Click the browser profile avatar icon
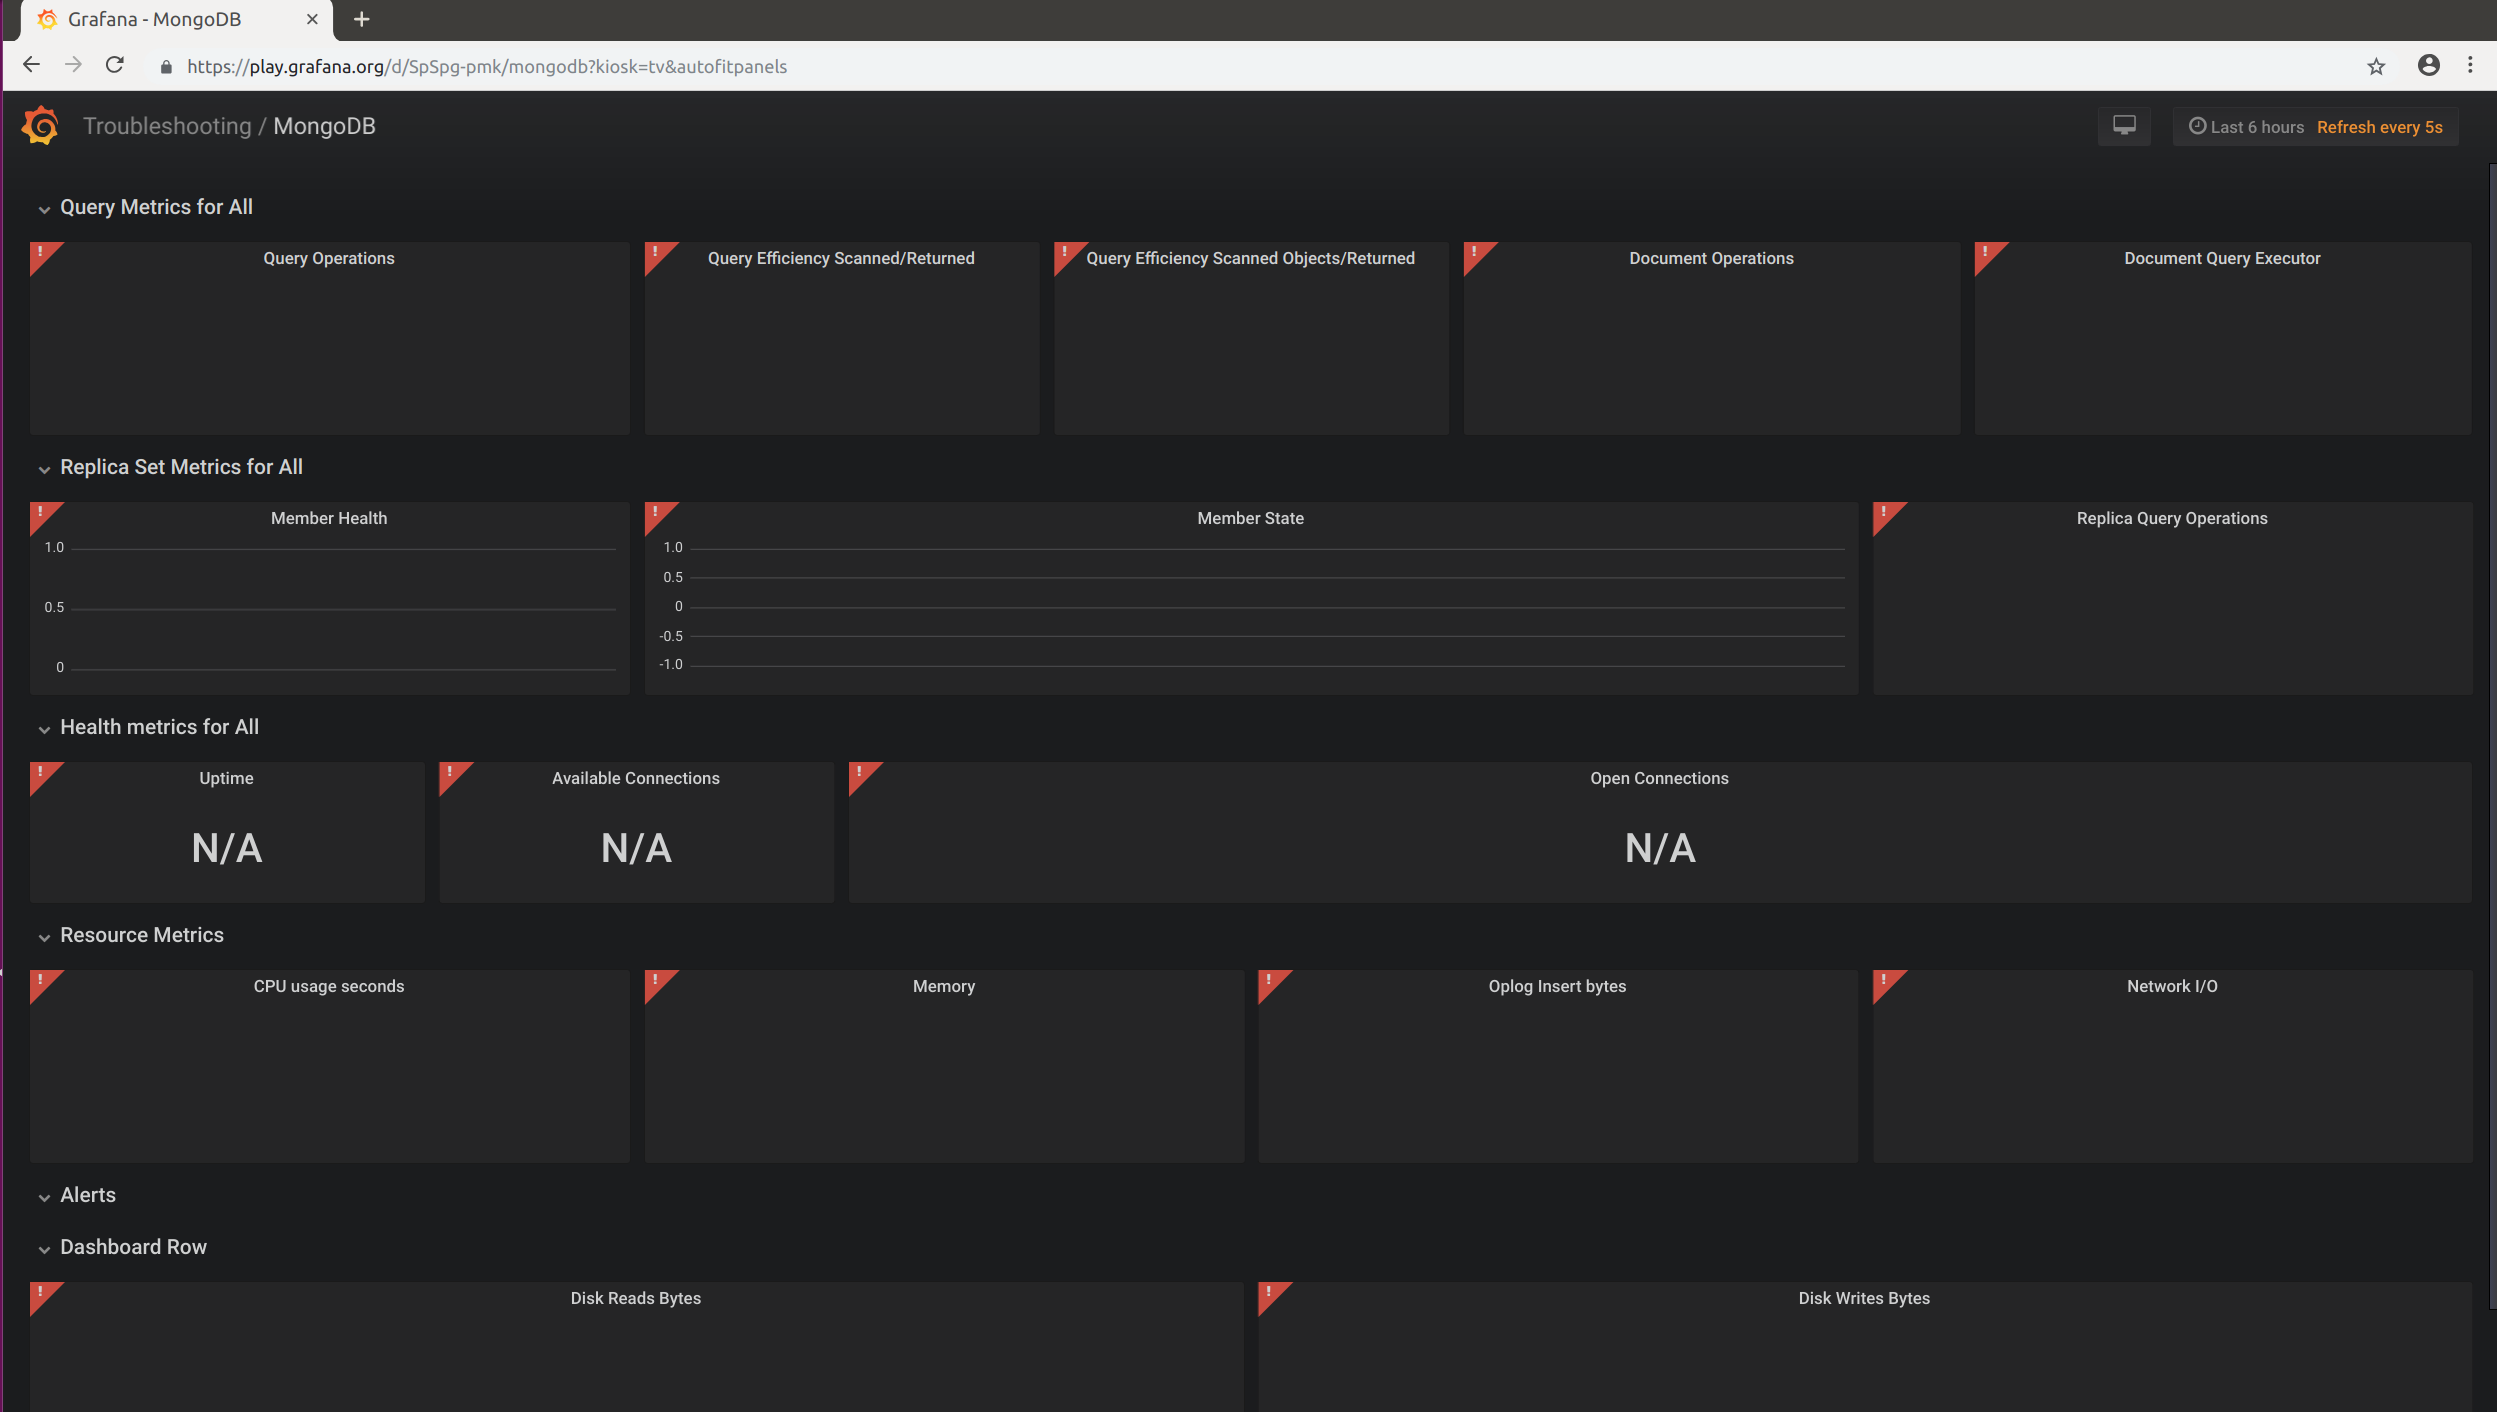This screenshot has width=2497, height=1412. click(2427, 66)
